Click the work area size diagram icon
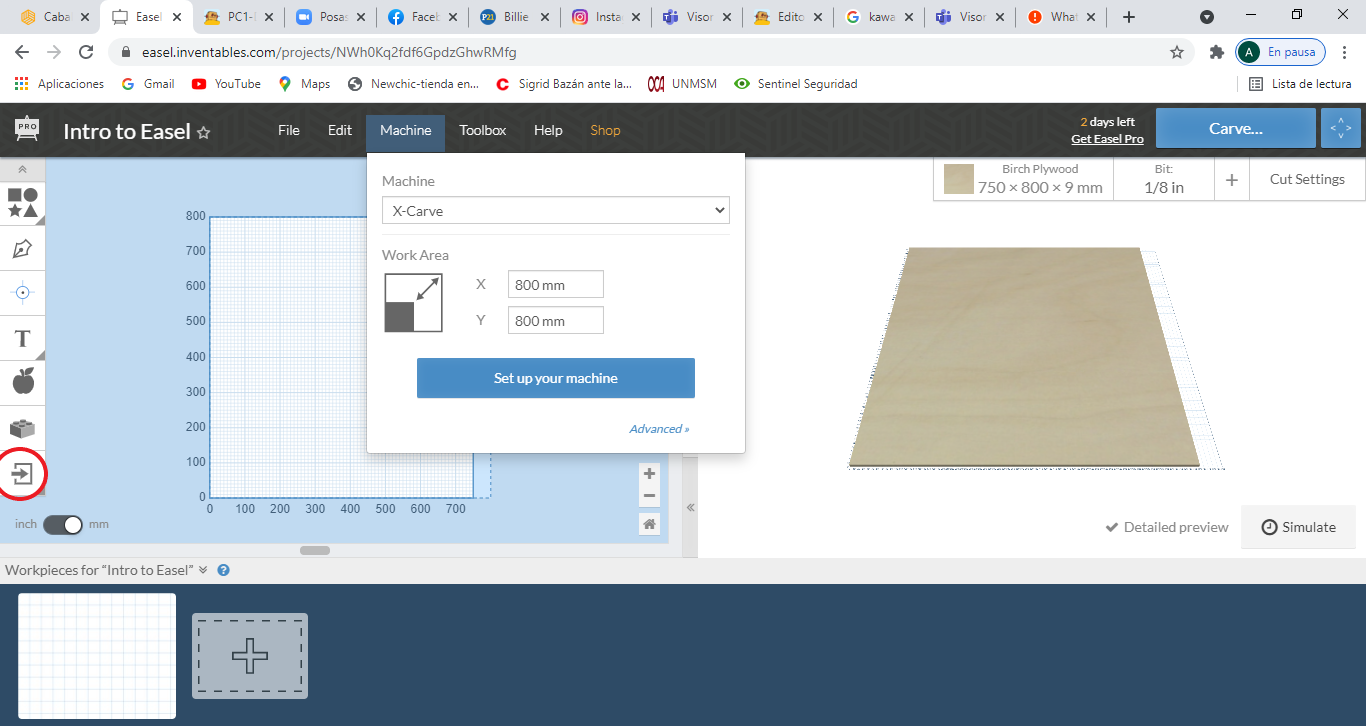This screenshot has height=726, width=1366. point(413,303)
